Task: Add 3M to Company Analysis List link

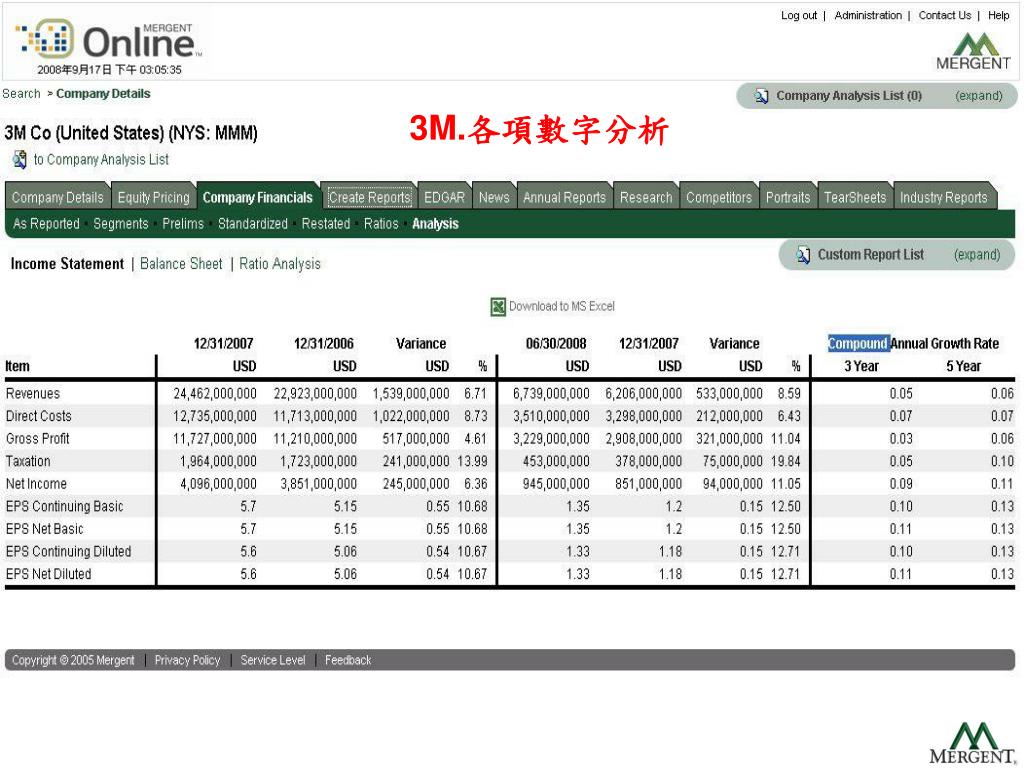Action: coord(101,159)
